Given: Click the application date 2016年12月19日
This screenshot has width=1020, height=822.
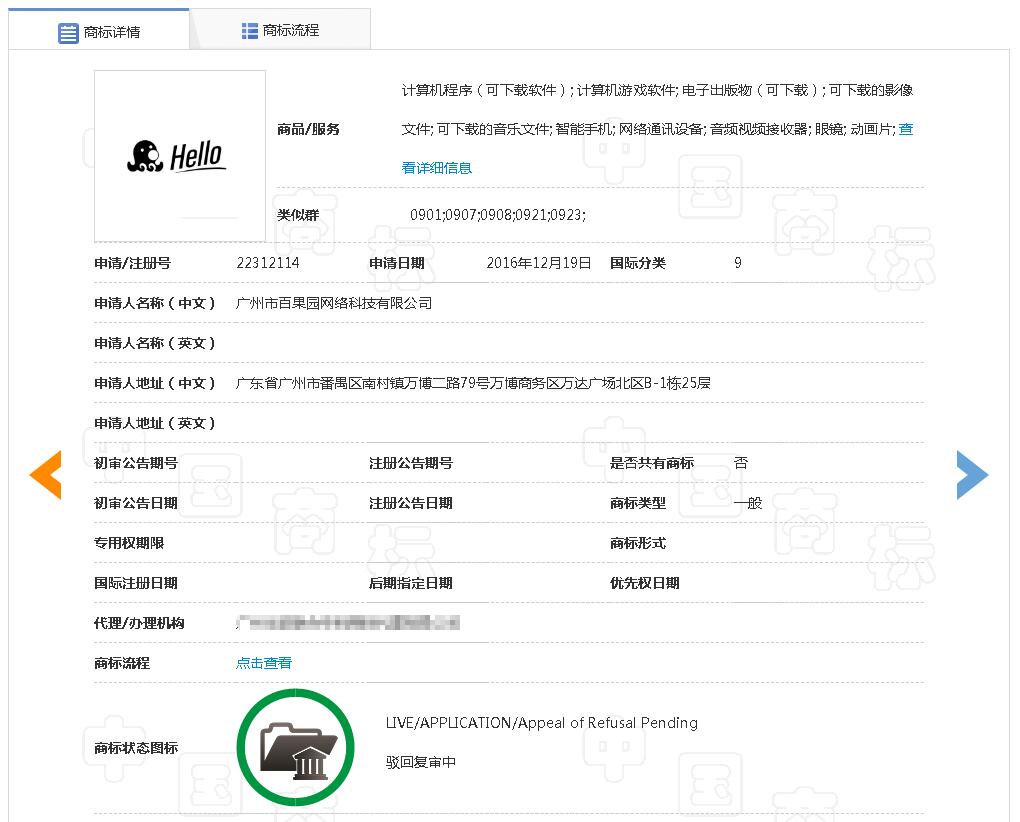Looking at the screenshot, I should coord(539,263).
